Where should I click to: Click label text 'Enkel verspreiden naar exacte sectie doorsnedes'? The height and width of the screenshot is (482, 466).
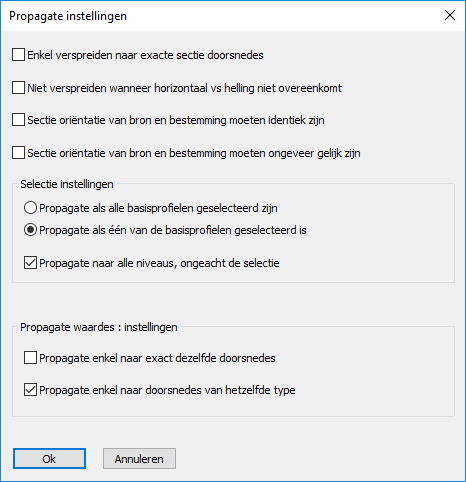(145, 55)
